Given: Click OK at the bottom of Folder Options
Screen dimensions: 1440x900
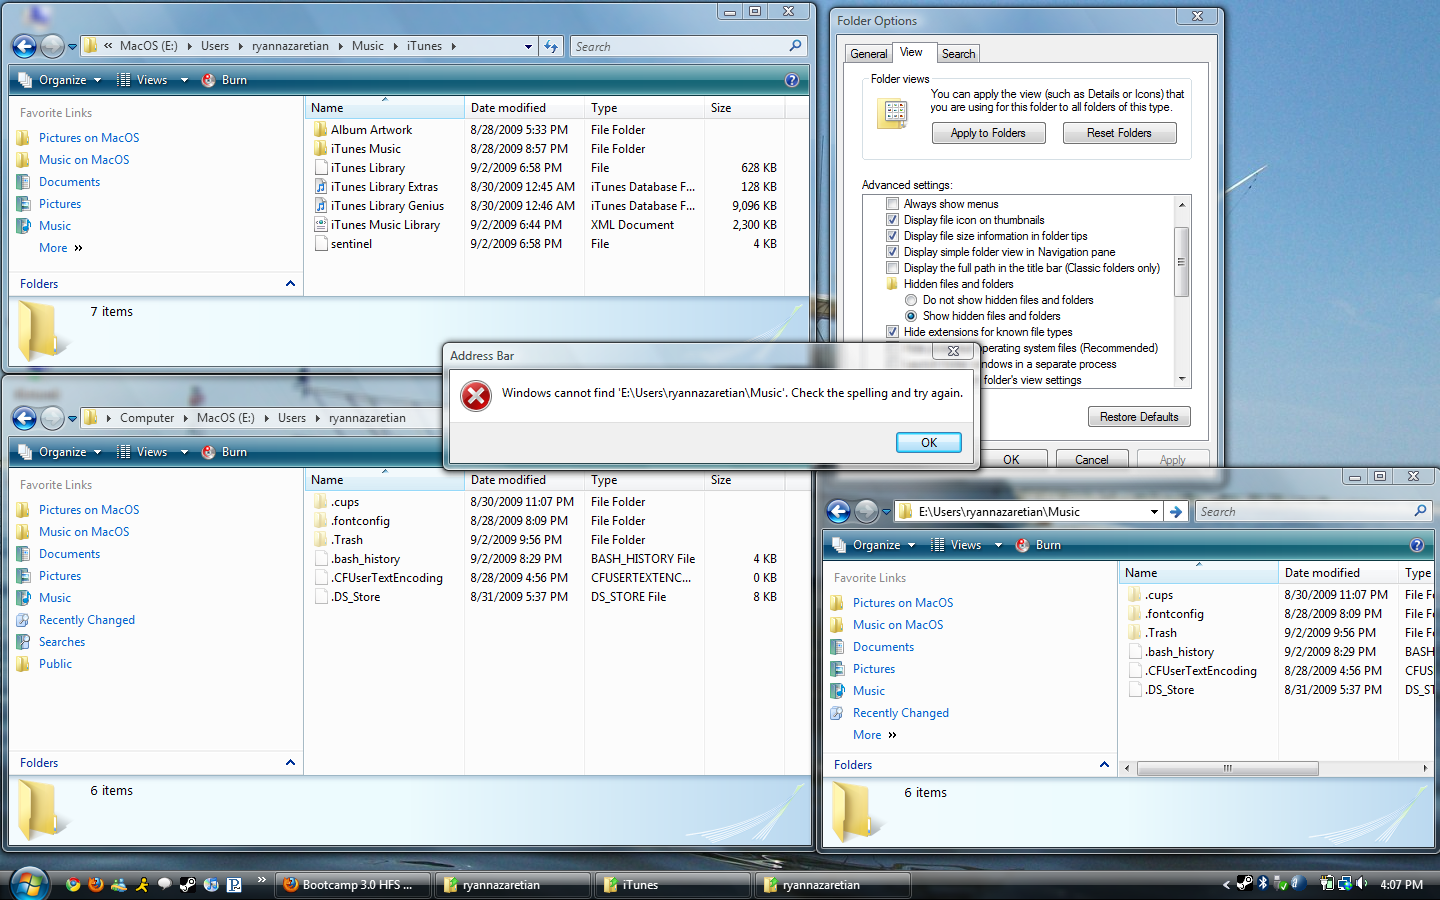Looking at the screenshot, I should pyautogui.click(x=1011, y=460).
